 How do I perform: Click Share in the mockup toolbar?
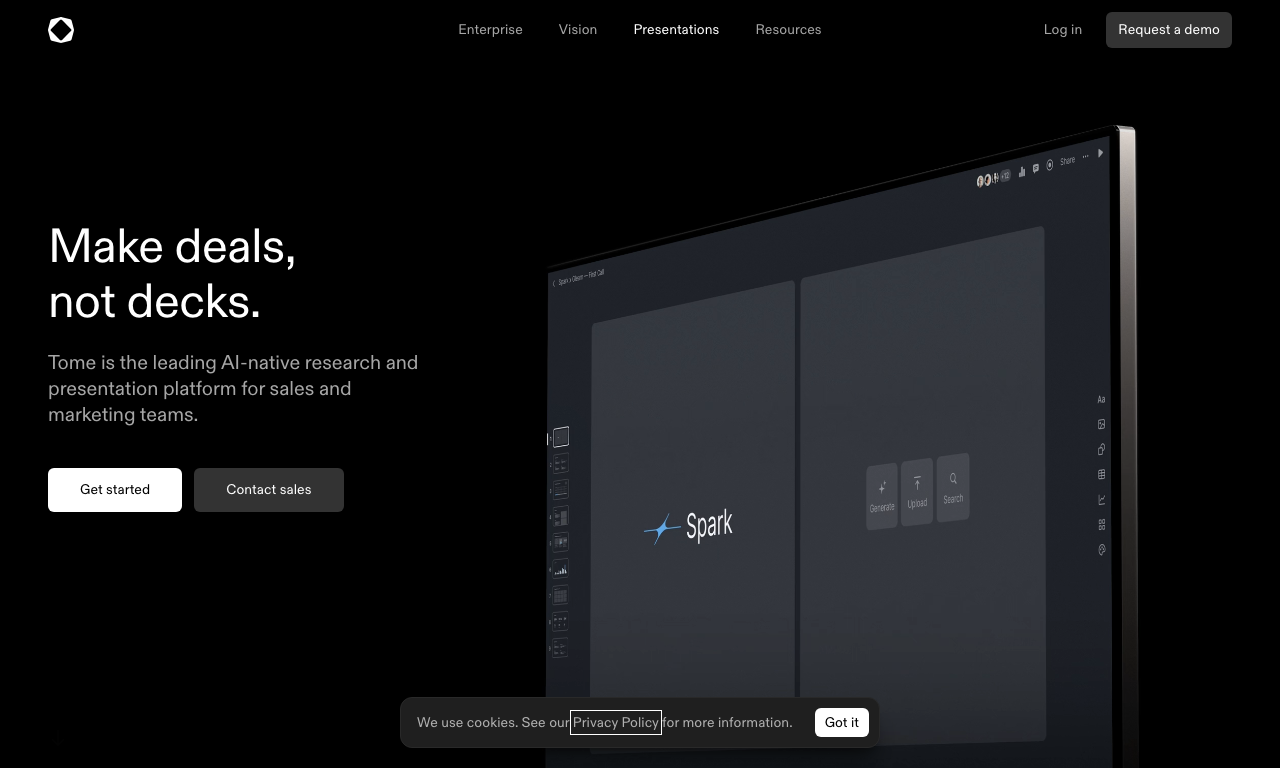[1068, 161]
